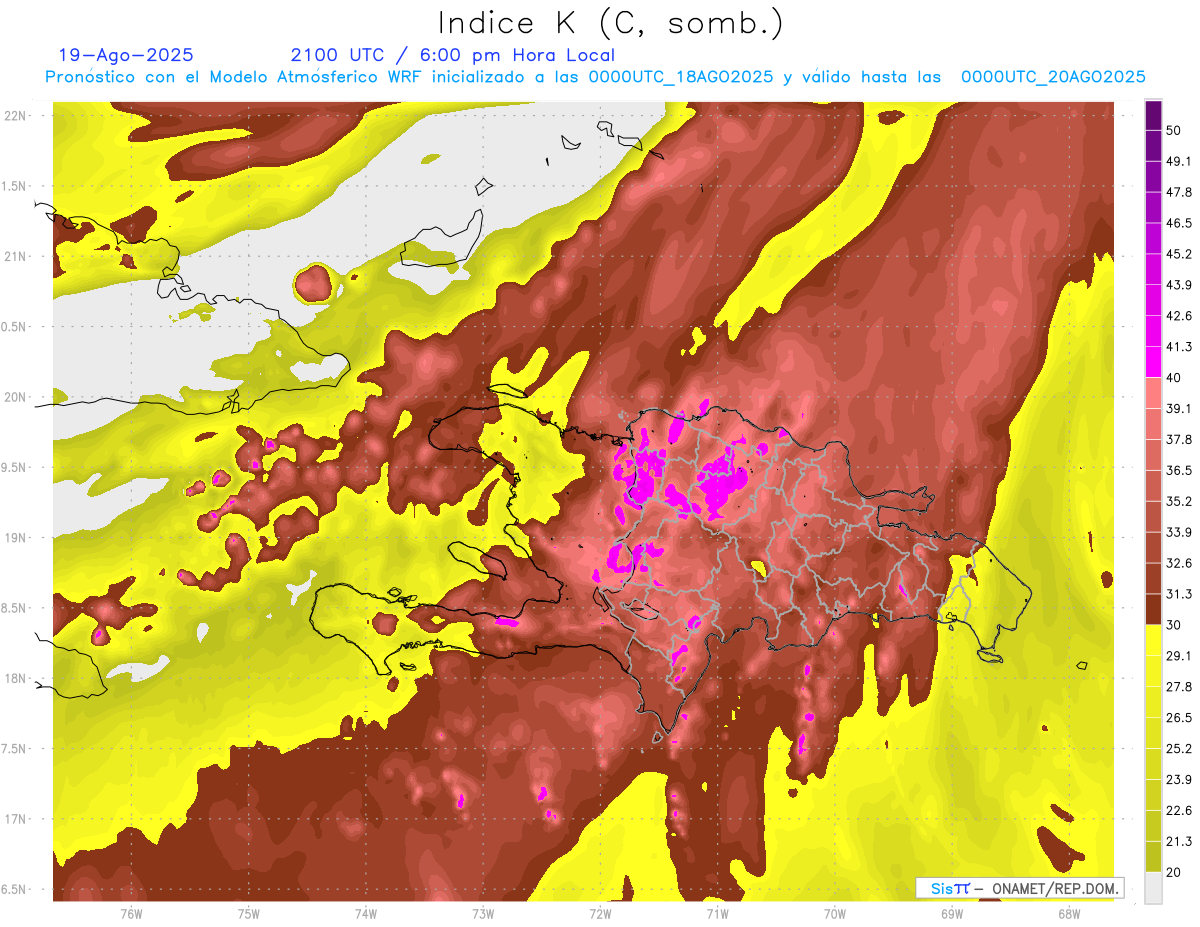Pick the dark purple legend swatch above 50
The height and width of the screenshot is (927, 1200).
point(1153,115)
